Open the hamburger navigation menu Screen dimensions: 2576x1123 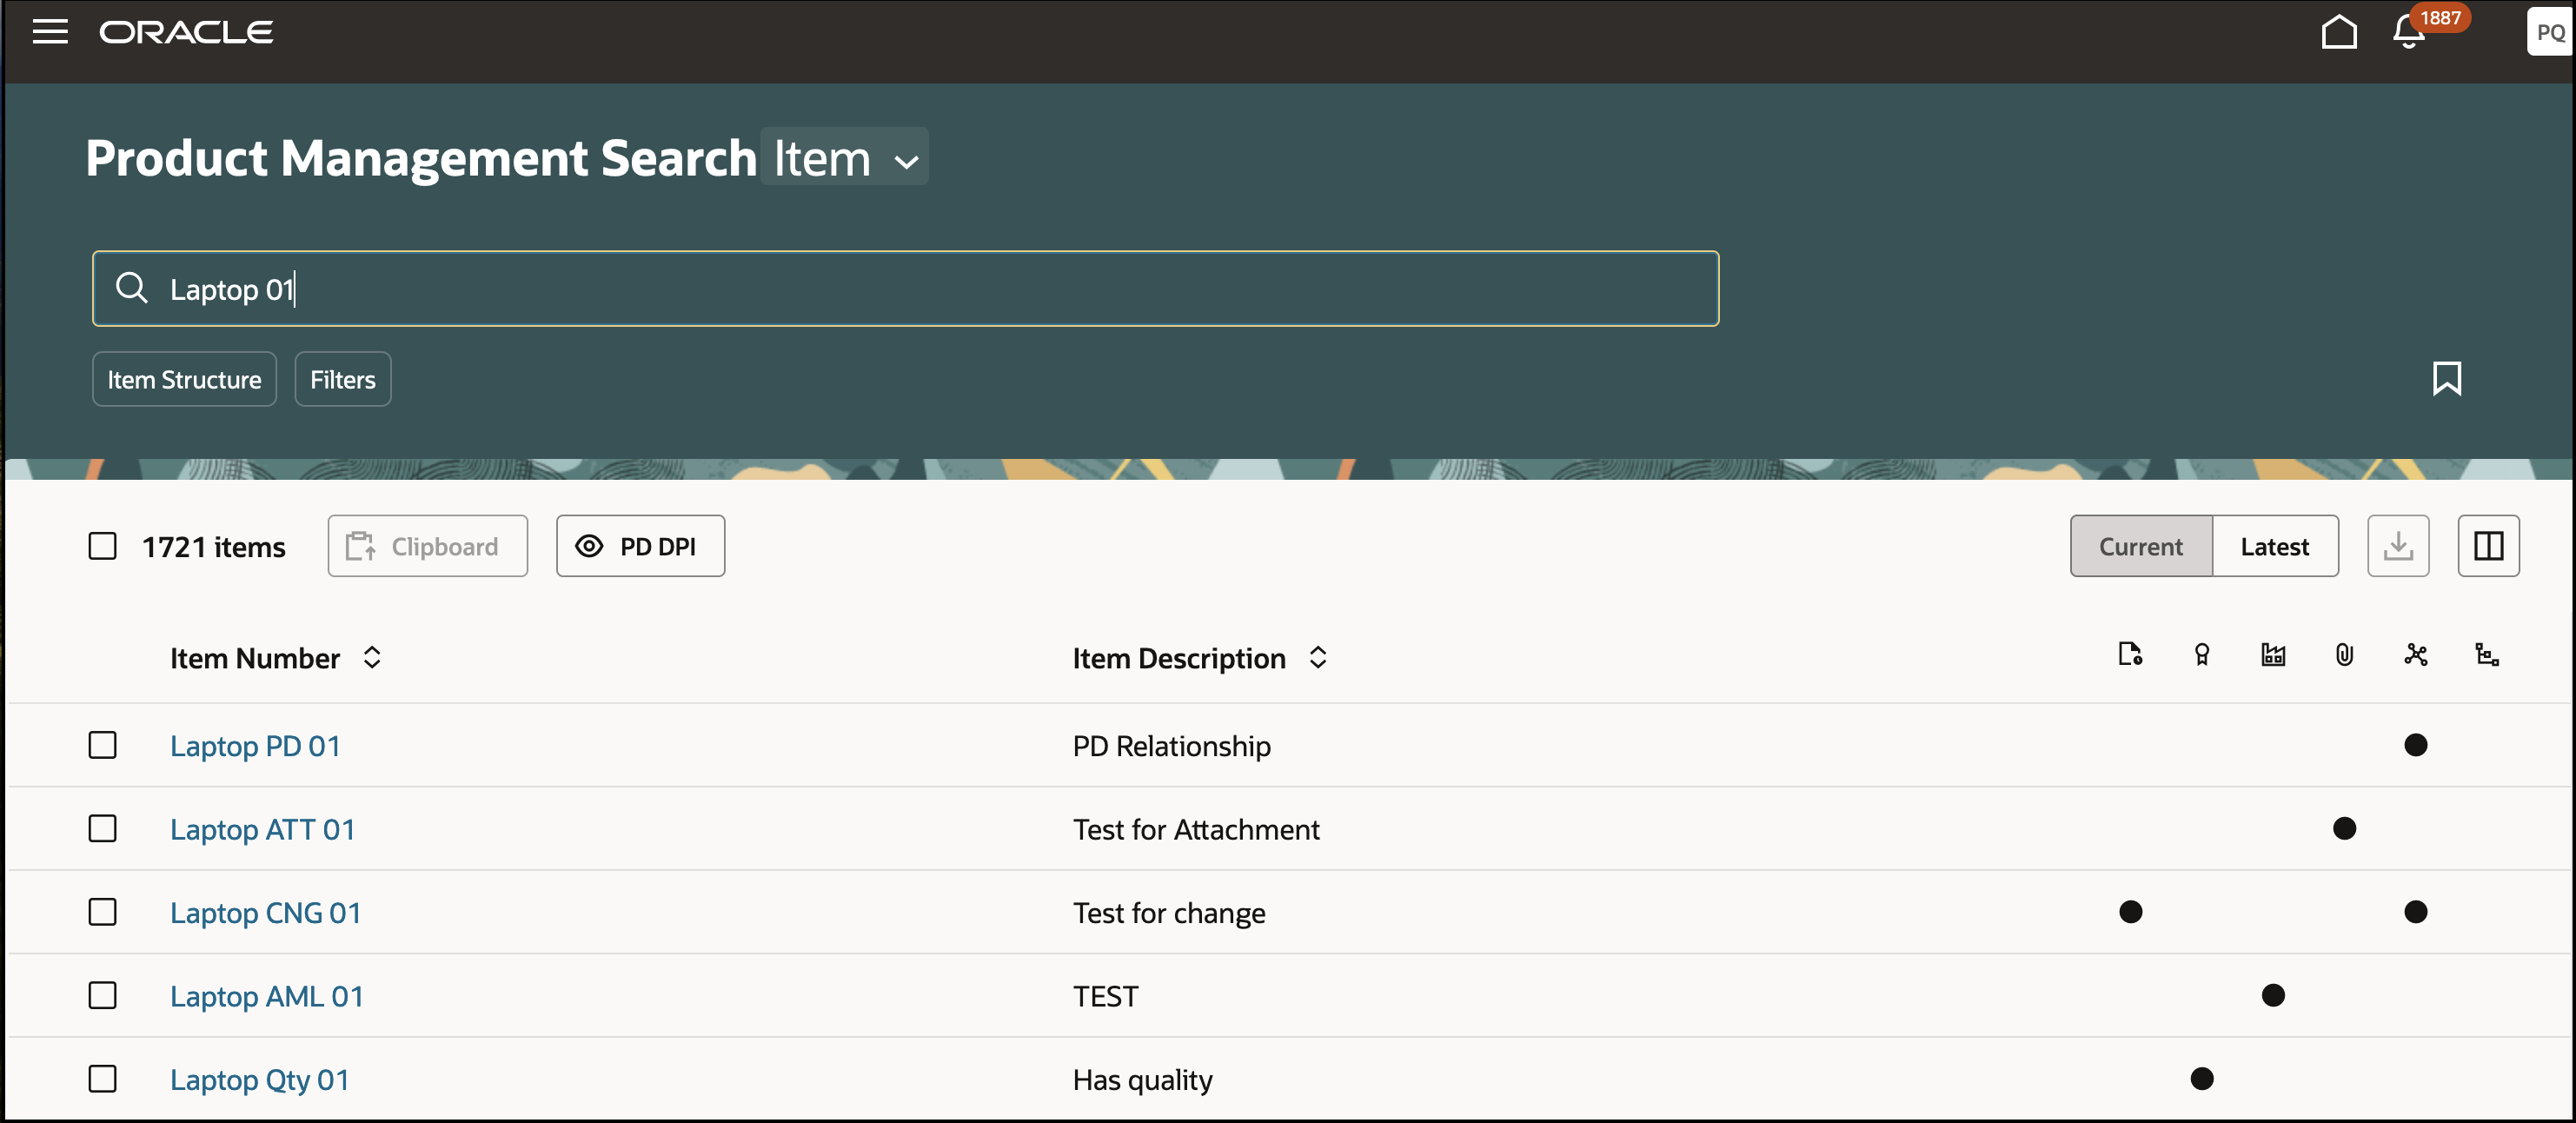[x=50, y=32]
